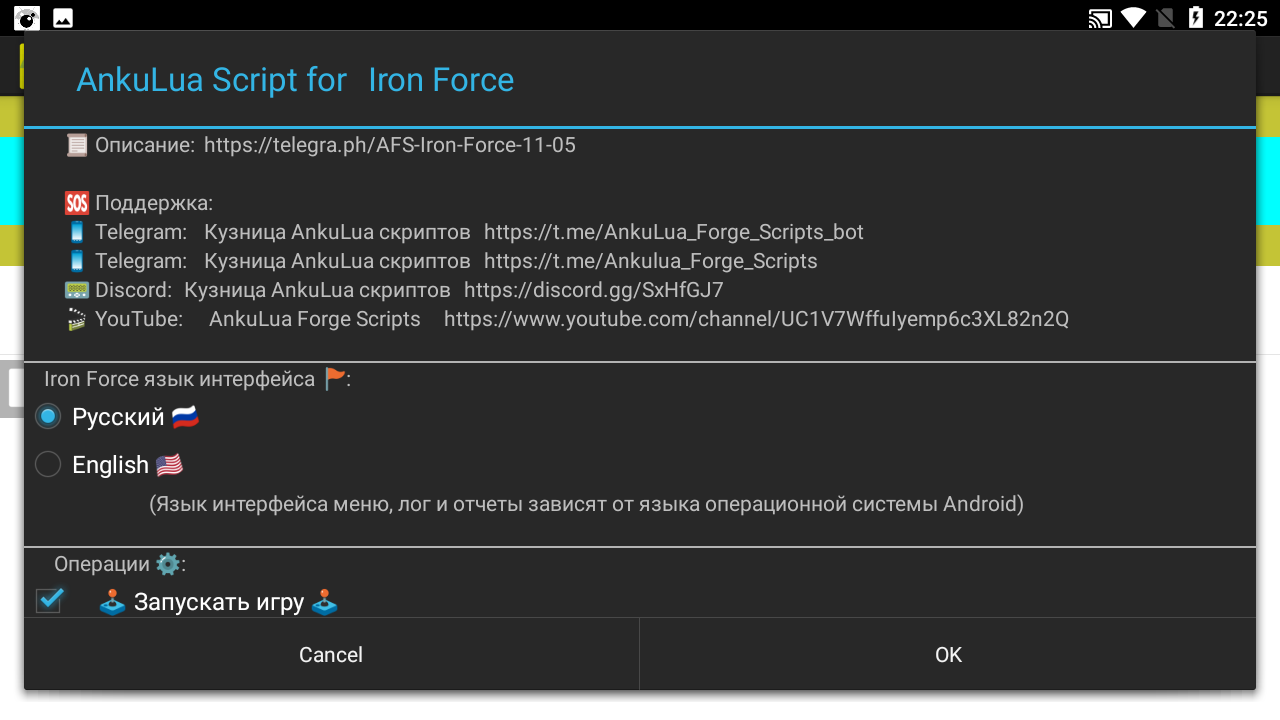Open the telegra.ph description link
1280x720 pixels.
coord(390,145)
